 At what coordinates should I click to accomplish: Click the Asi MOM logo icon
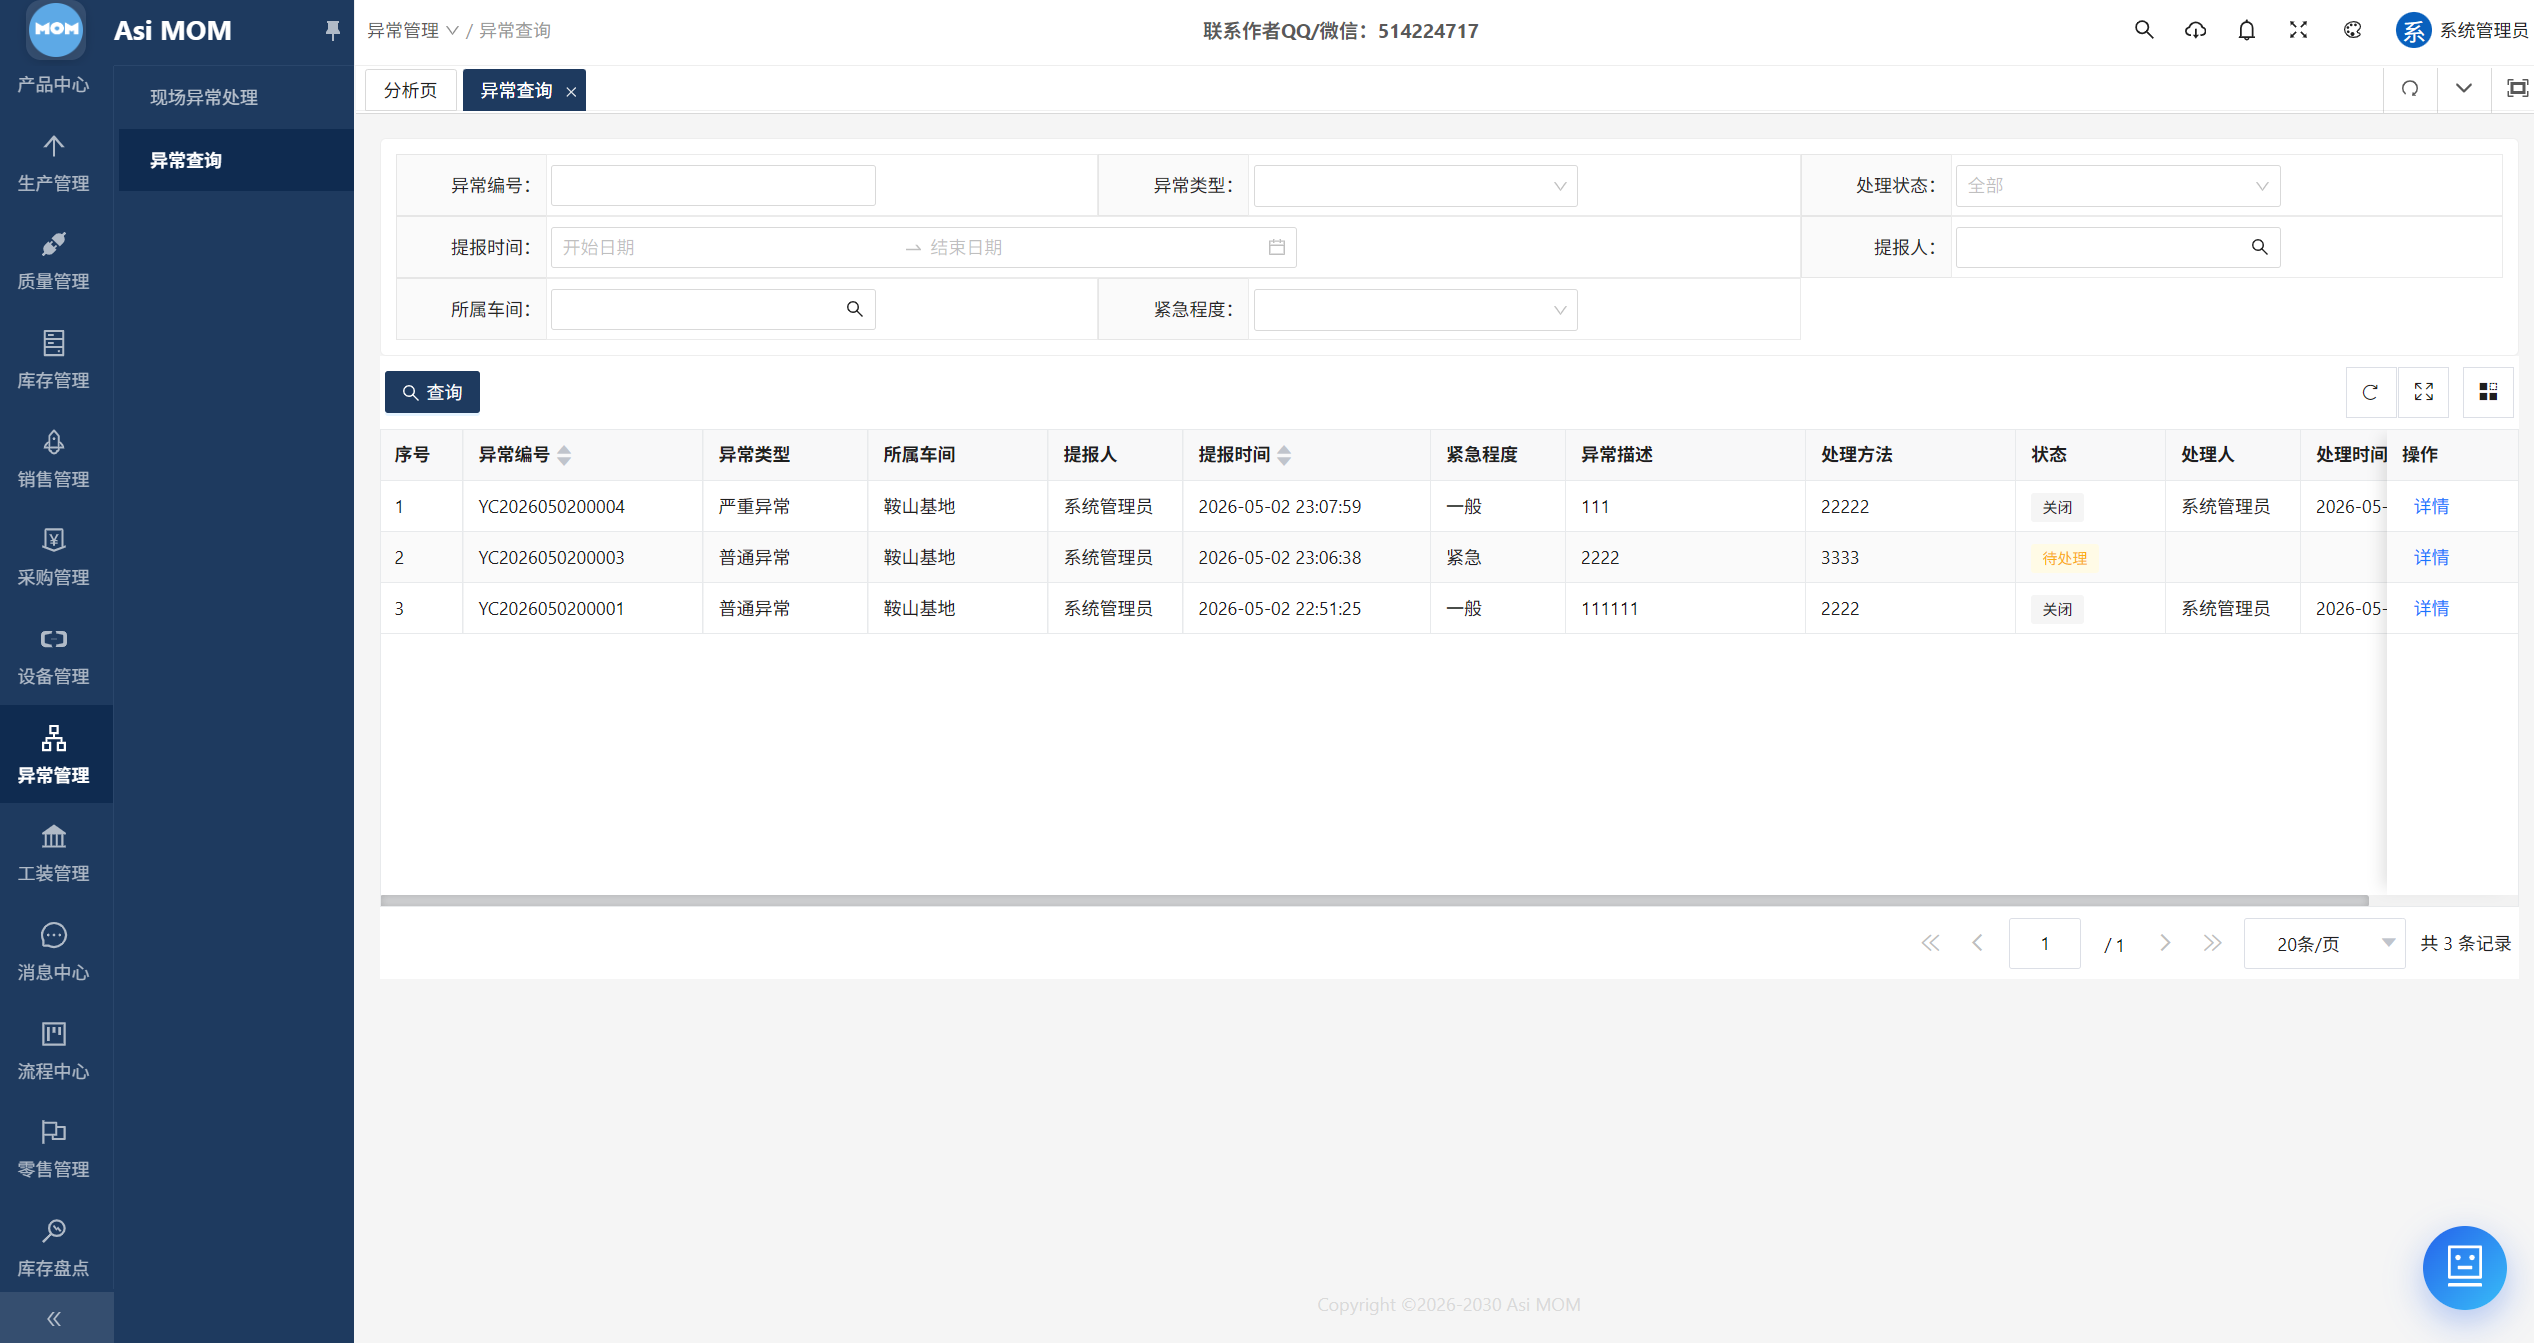click(56, 28)
